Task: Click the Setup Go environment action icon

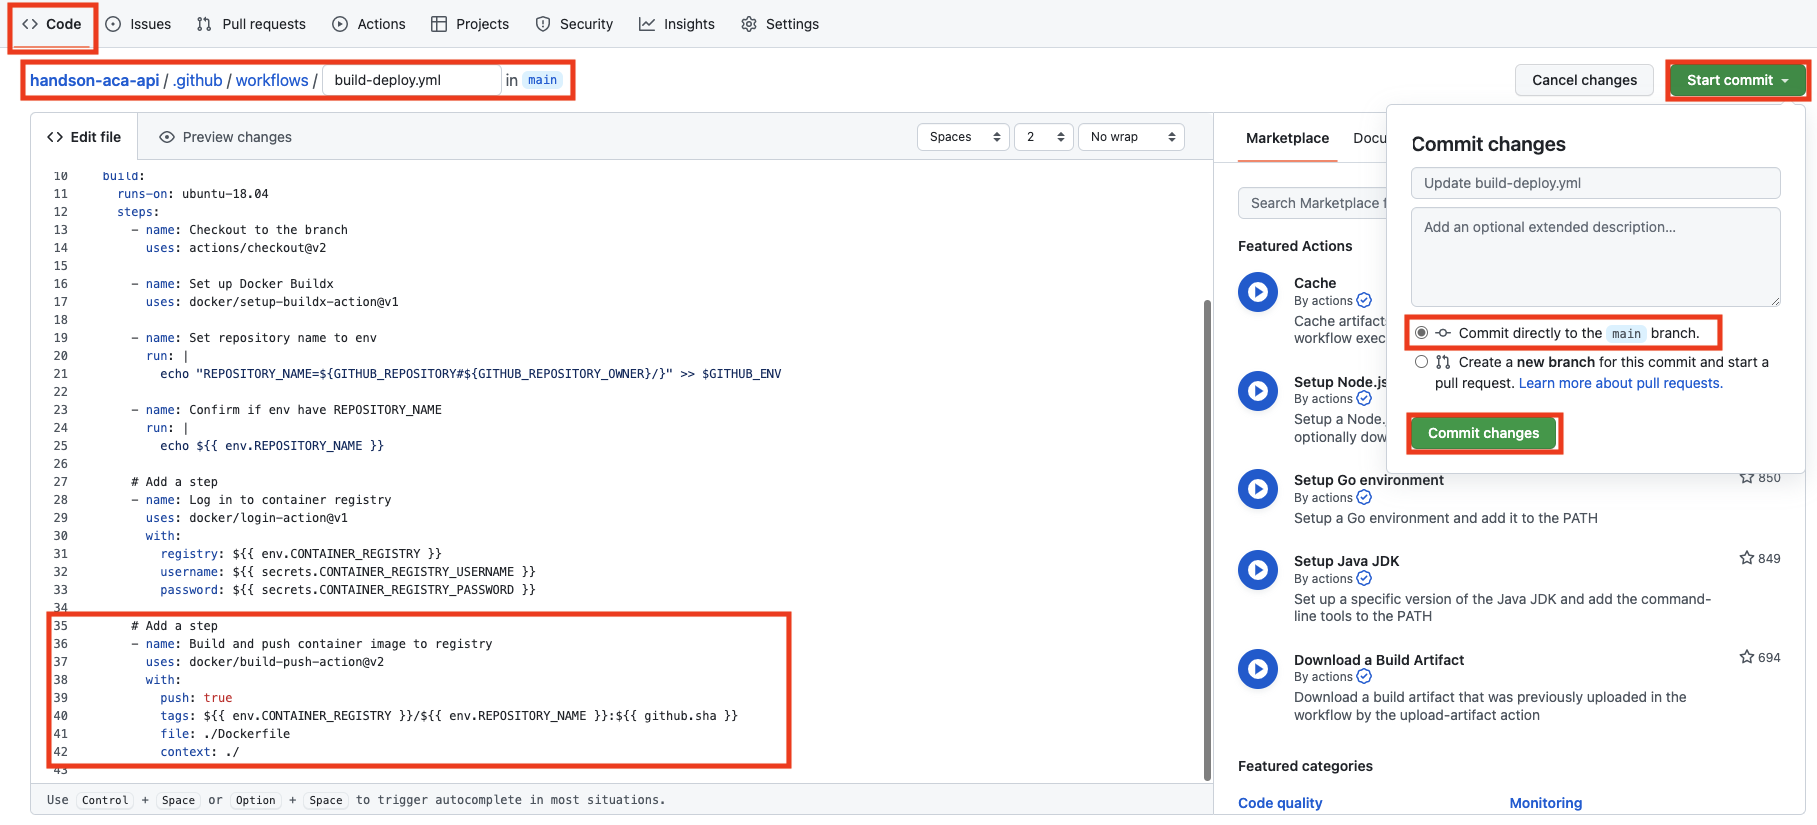Action: point(1258,489)
